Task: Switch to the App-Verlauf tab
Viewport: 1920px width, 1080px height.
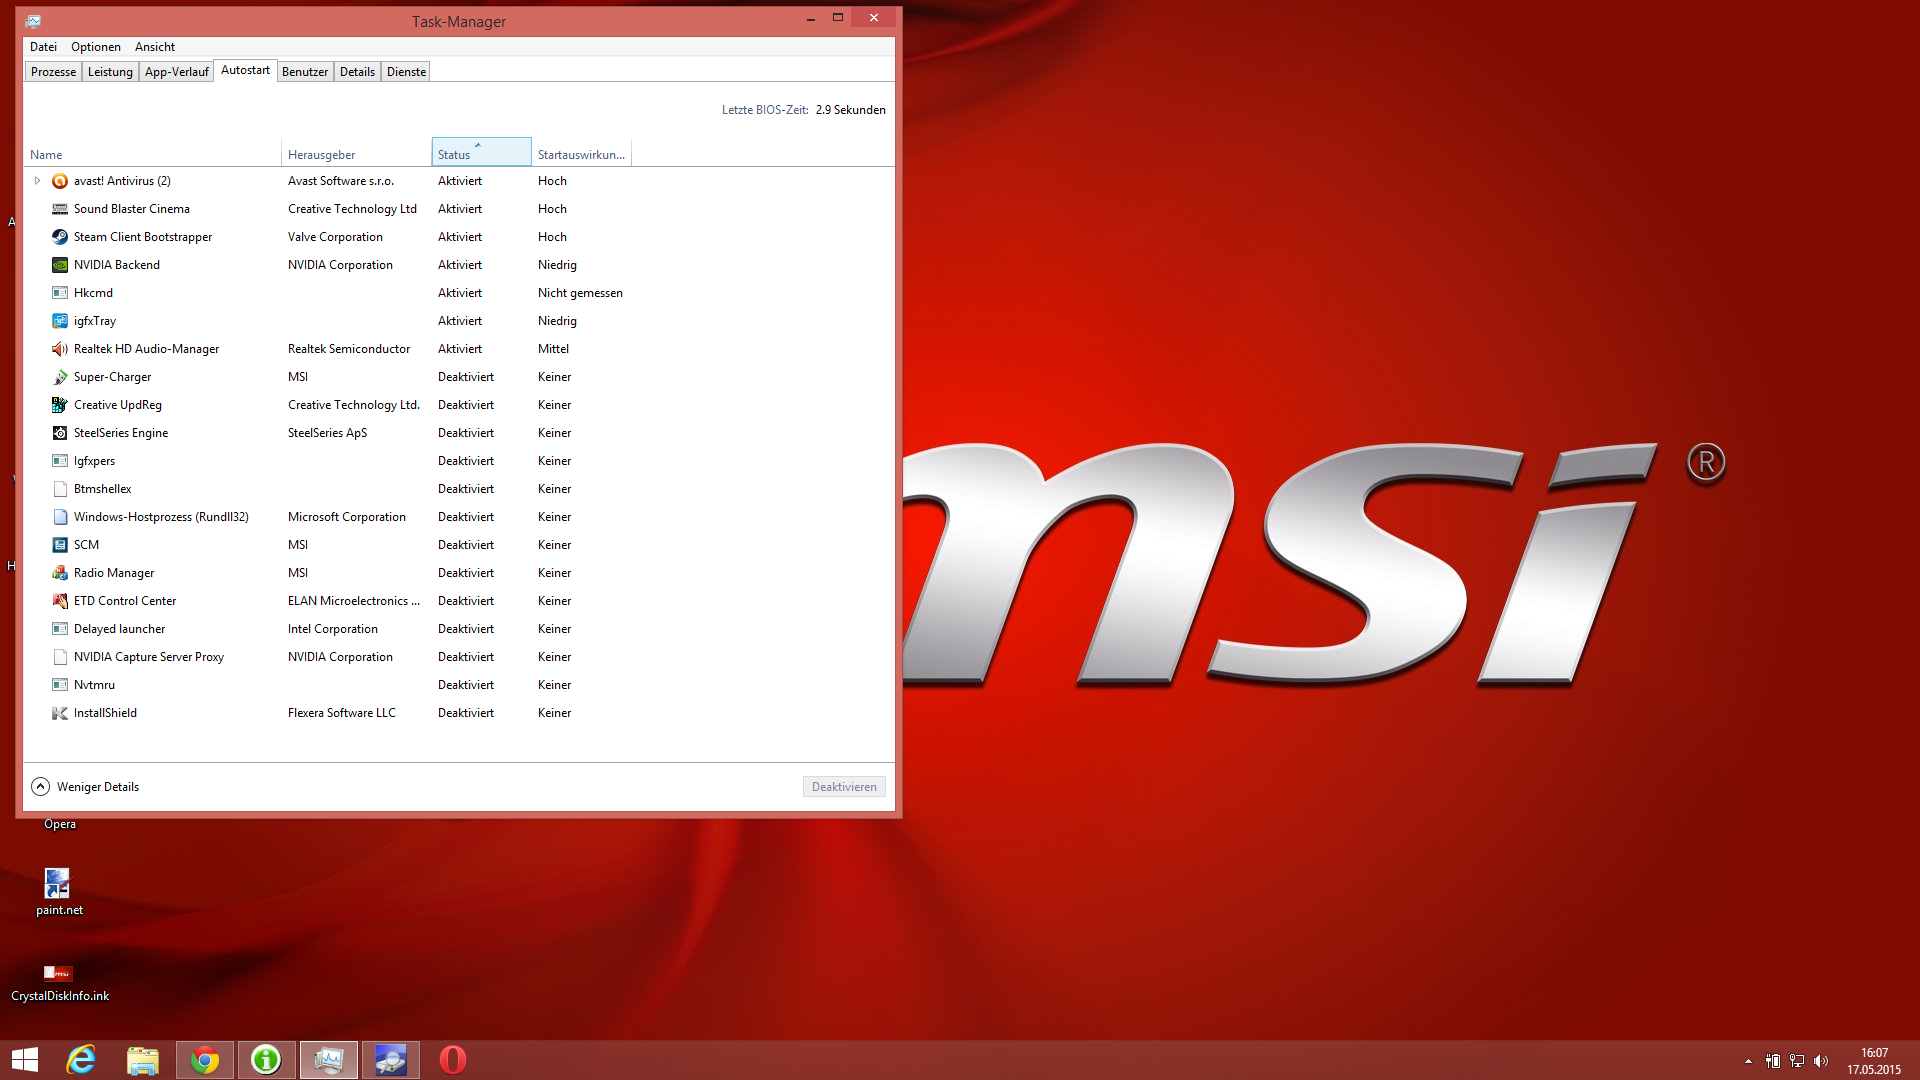Action: (176, 72)
